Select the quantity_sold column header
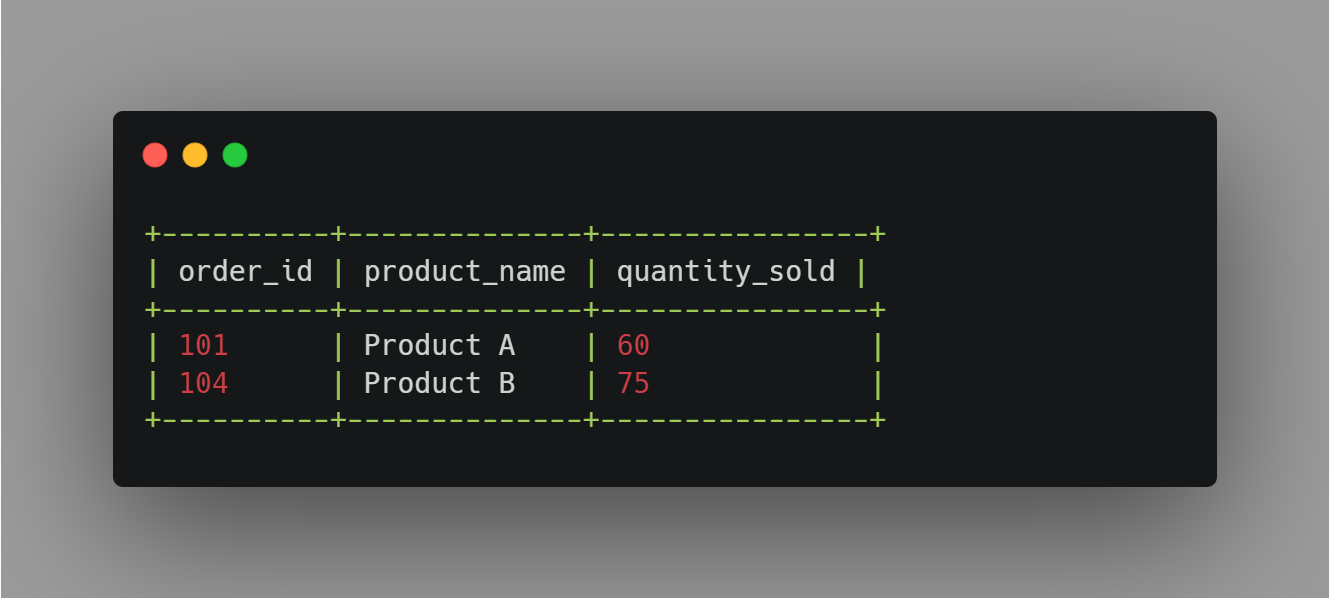1330x598 pixels. 726,271
